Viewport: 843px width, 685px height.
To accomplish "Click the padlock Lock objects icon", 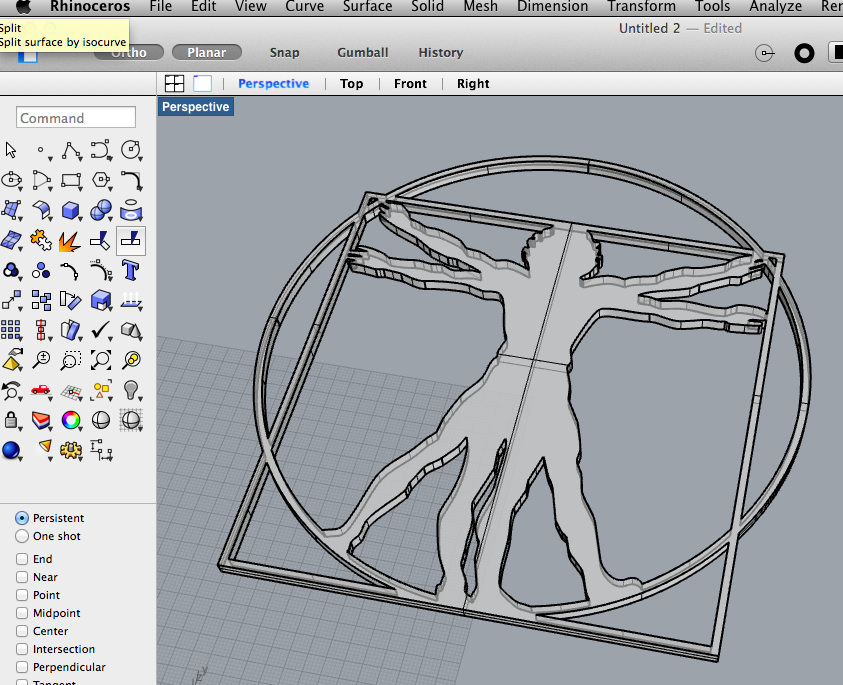I will 11,420.
